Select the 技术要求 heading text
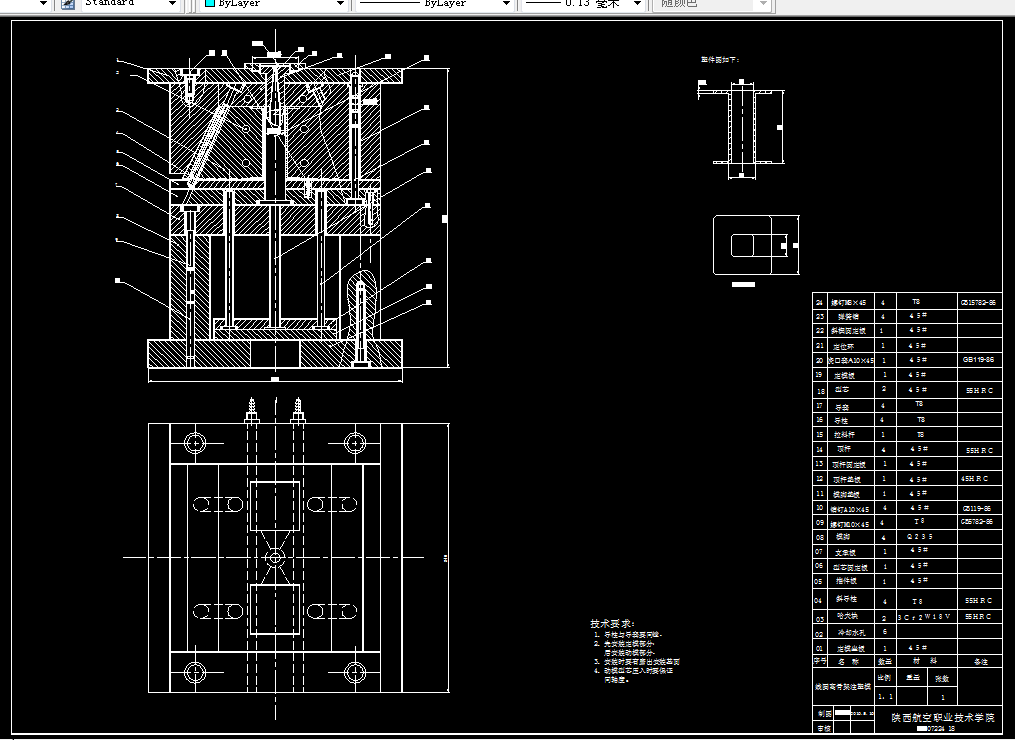This screenshot has height=740, width=1015. 612,623
